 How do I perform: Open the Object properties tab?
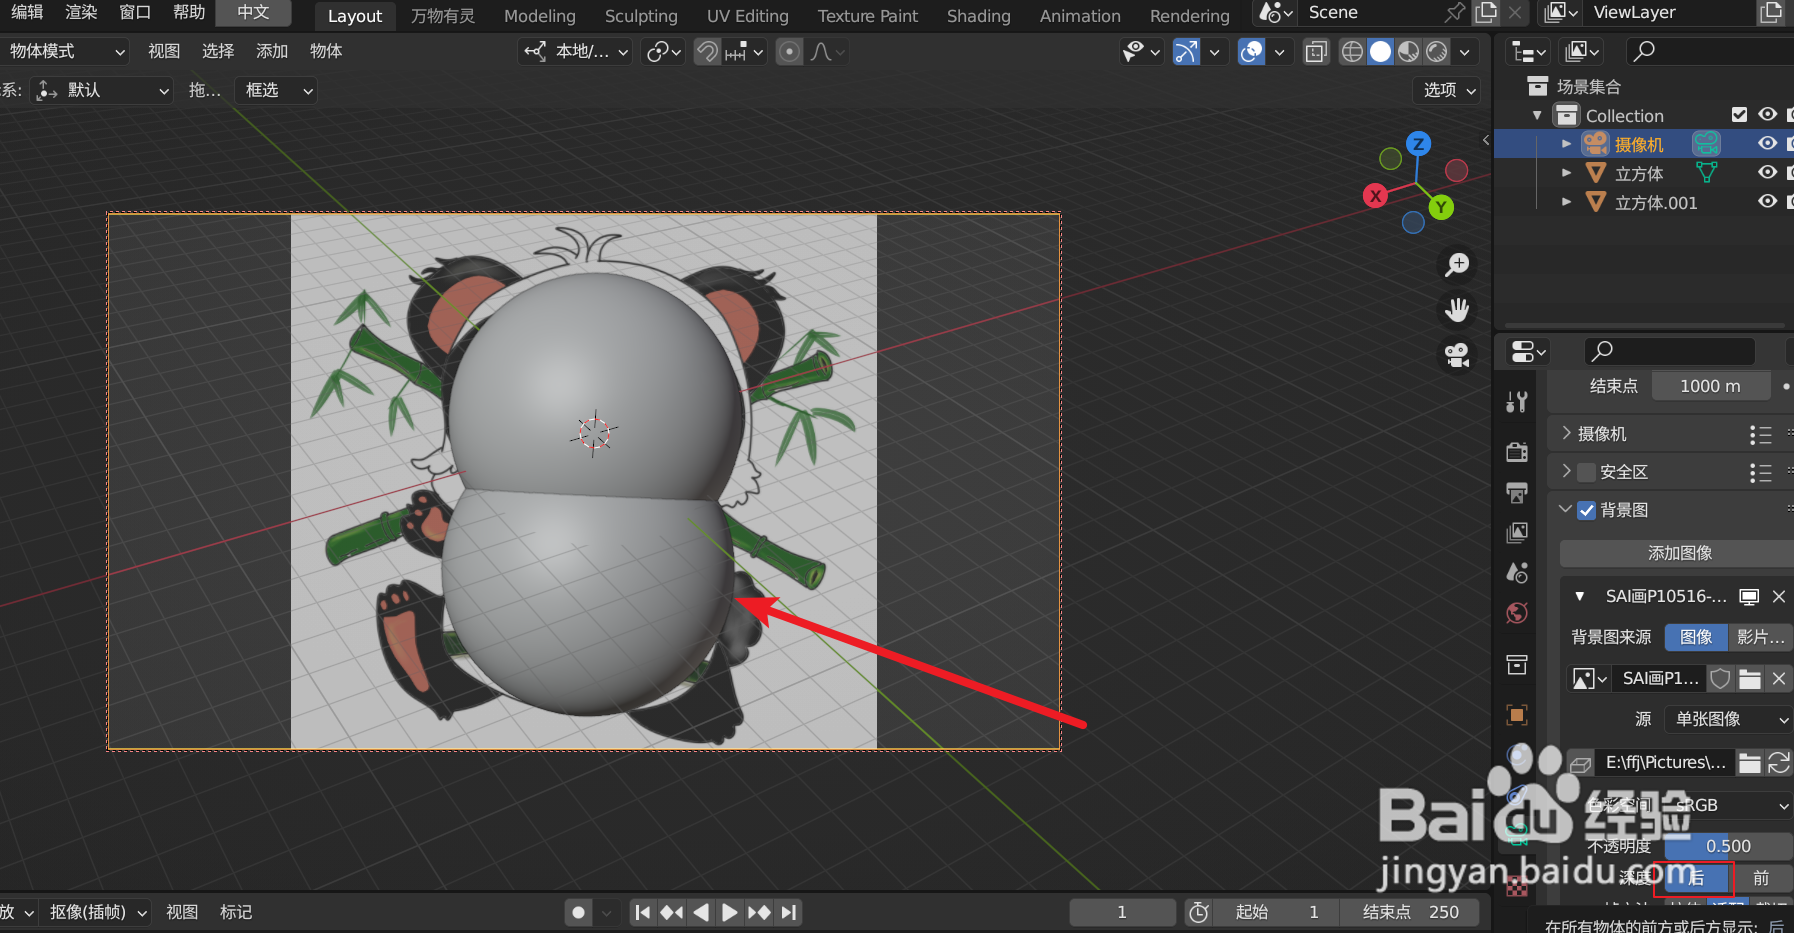1517,715
